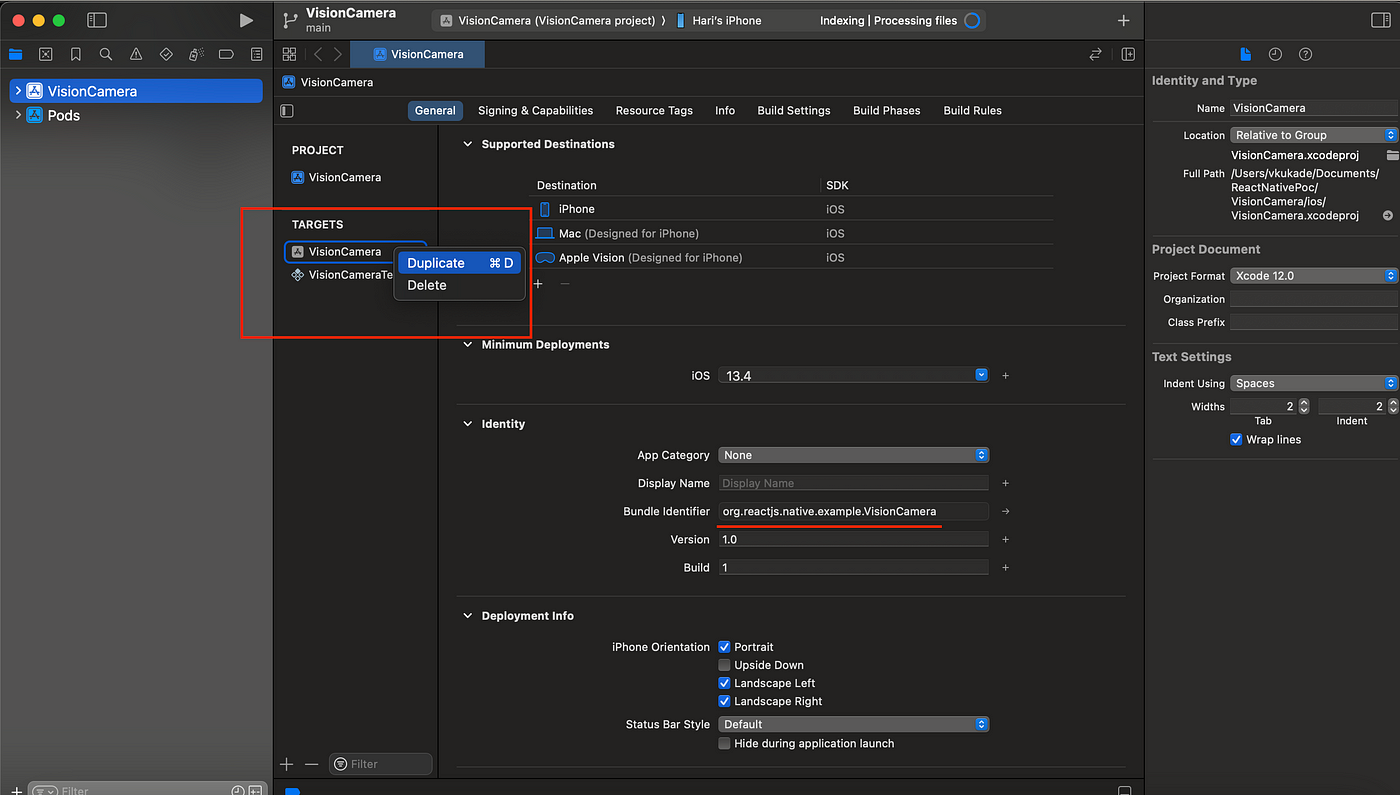Screen dimensions: 1400x795
Task: Hide the project and targets list
Action: [288, 111]
